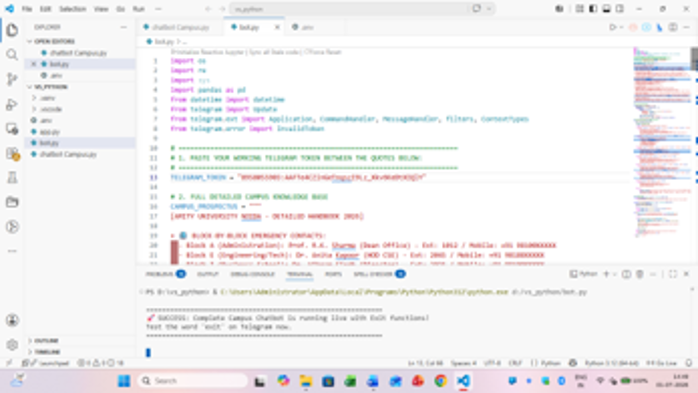
Task: Run the Python file with play button
Action: pyautogui.click(x=613, y=27)
